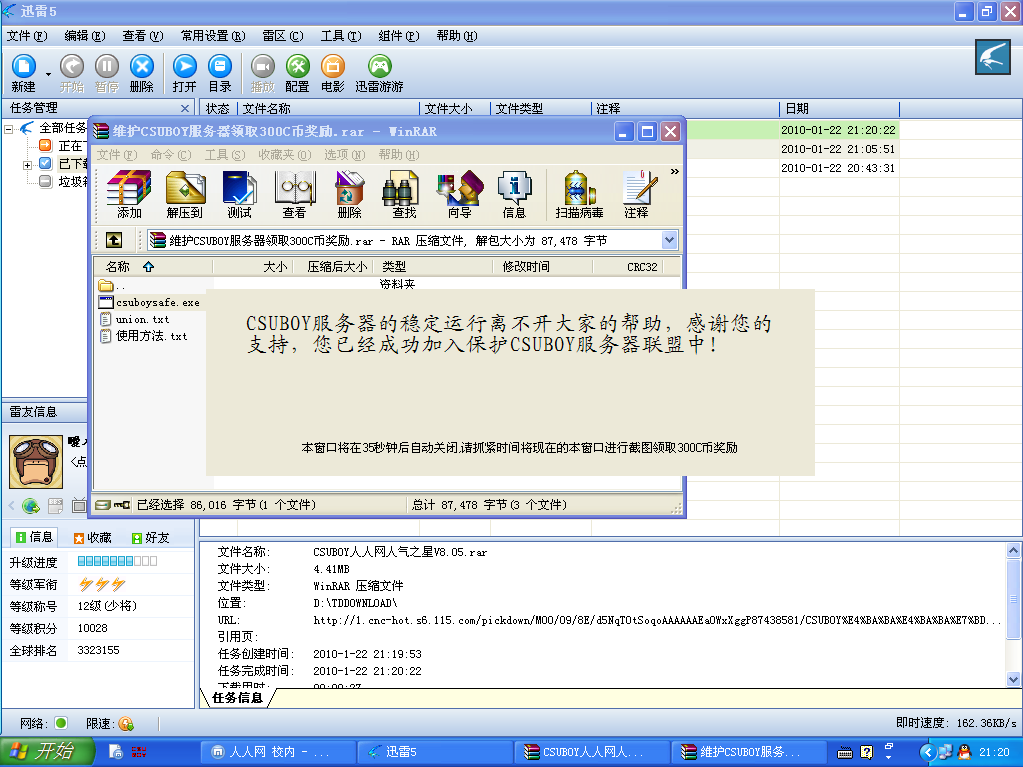The height and width of the screenshot is (767, 1023).
Task: Switch to the 好友 tab
Action: (x=151, y=537)
